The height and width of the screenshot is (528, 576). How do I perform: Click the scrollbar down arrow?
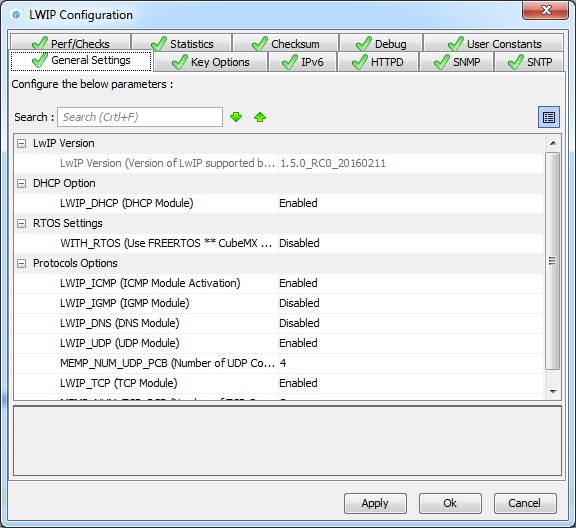coord(553,392)
